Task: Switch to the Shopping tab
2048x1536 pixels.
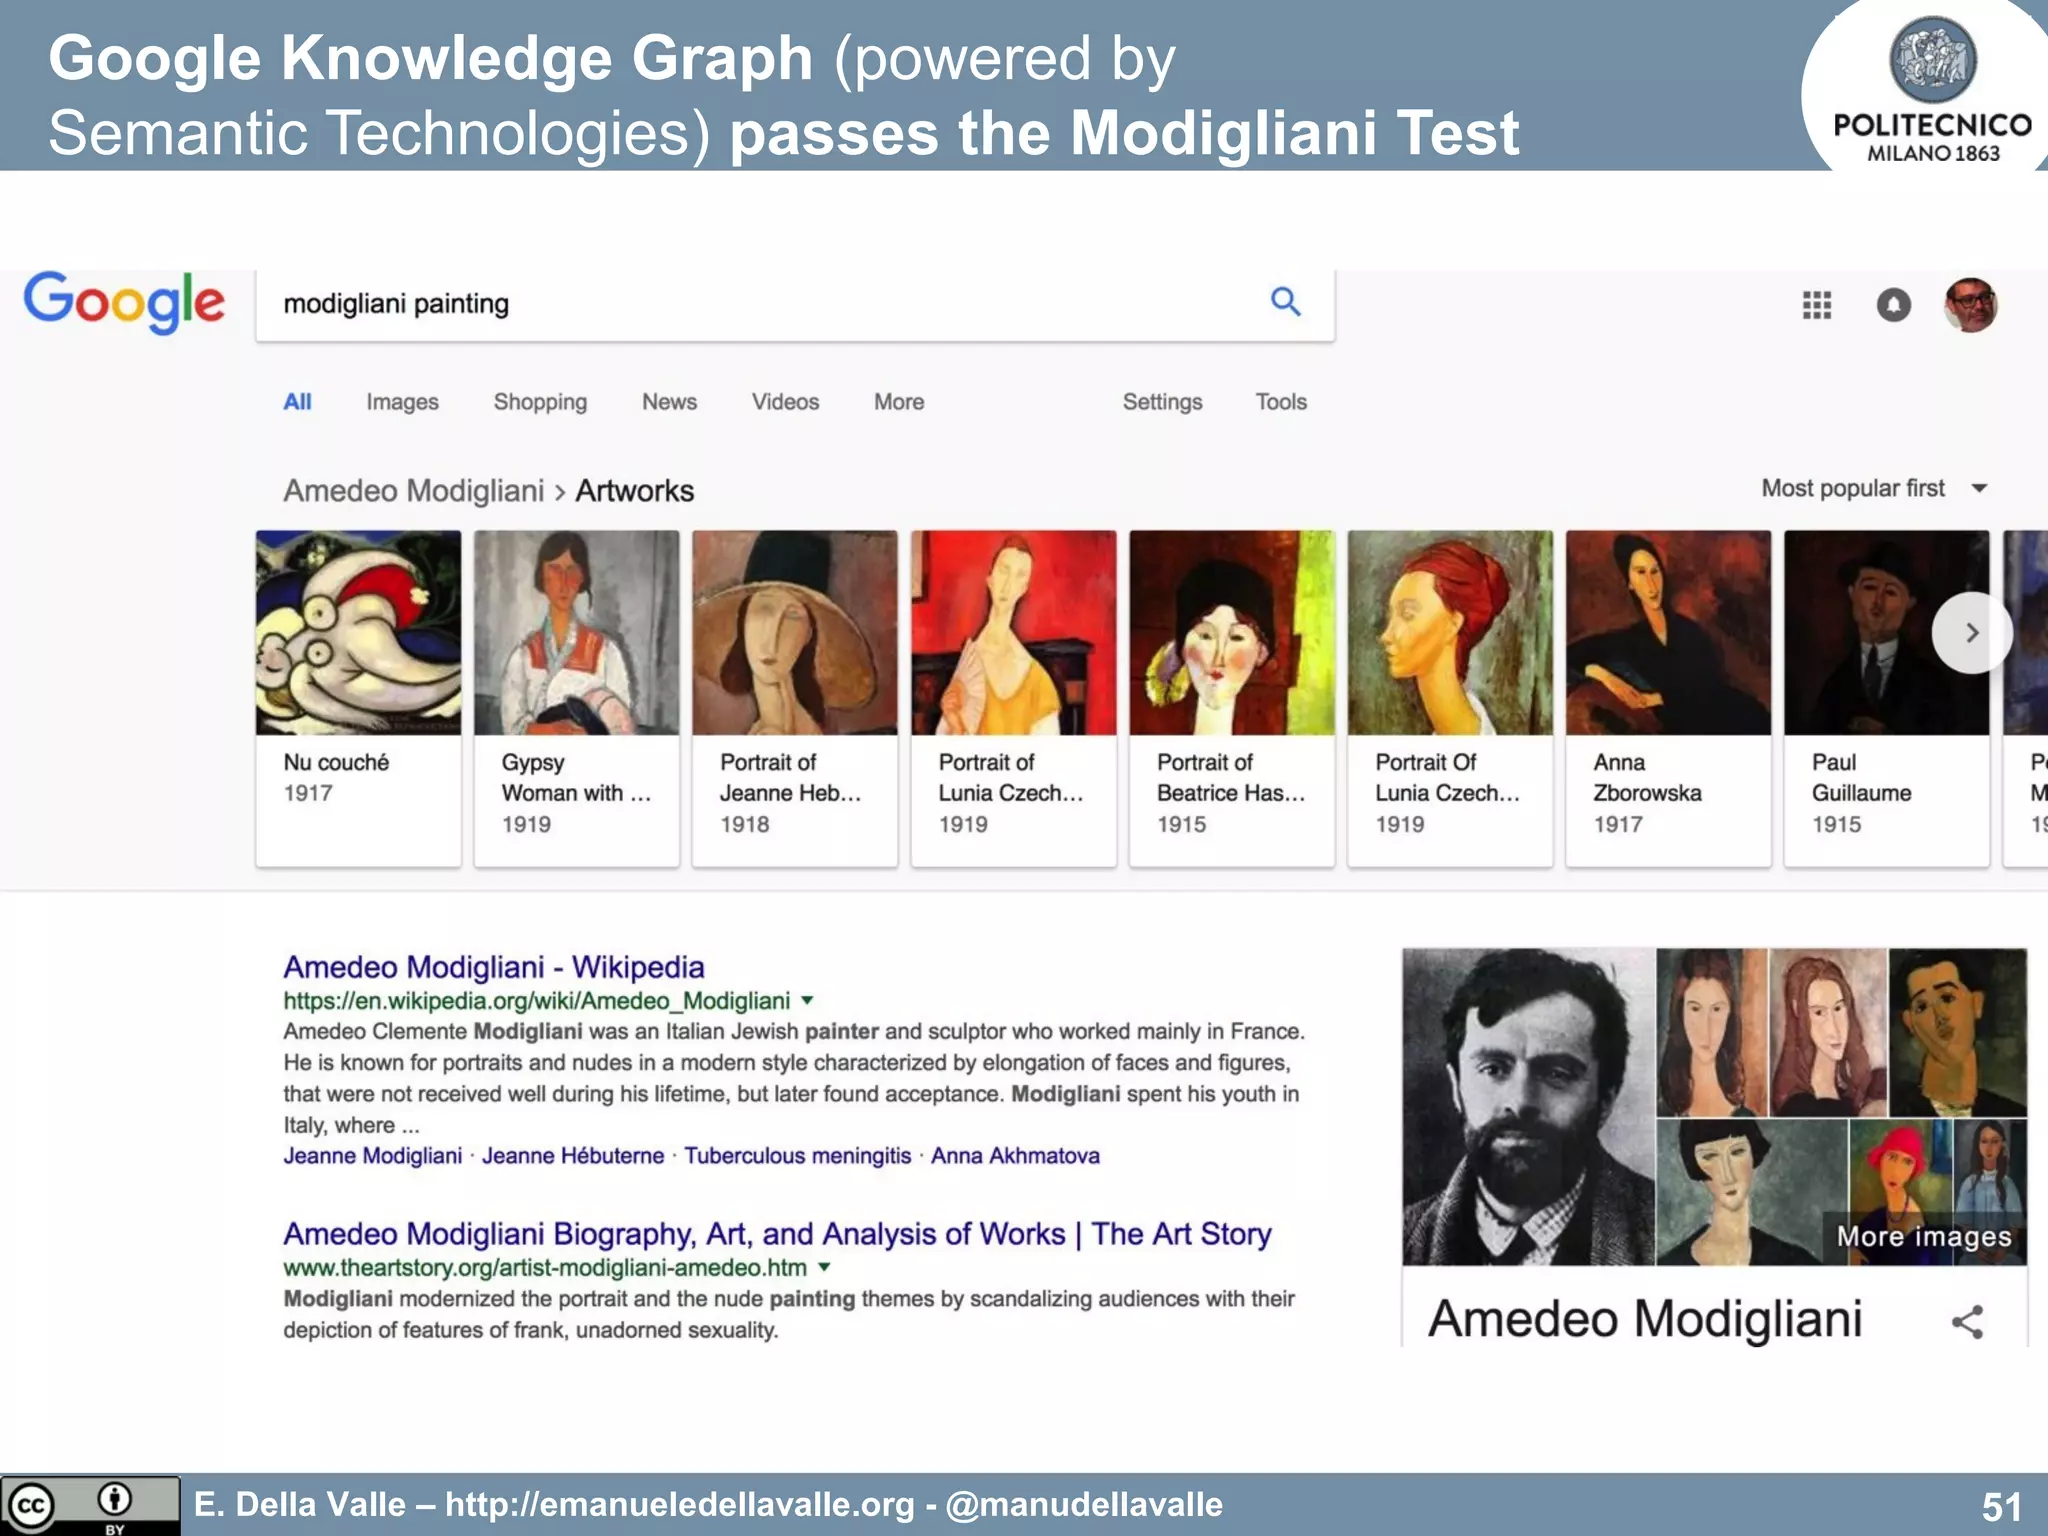Action: pos(540,402)
